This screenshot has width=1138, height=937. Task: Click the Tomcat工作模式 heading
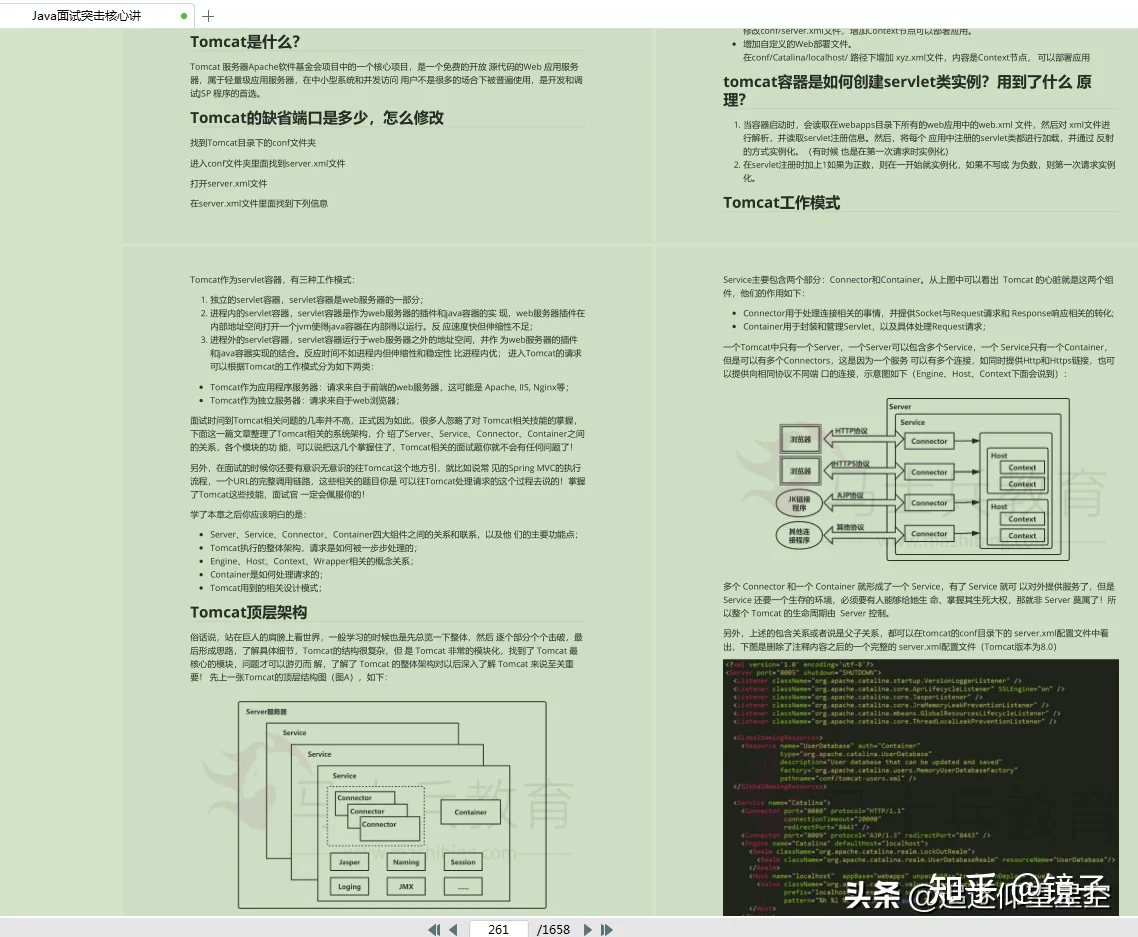tap(781, 202)
